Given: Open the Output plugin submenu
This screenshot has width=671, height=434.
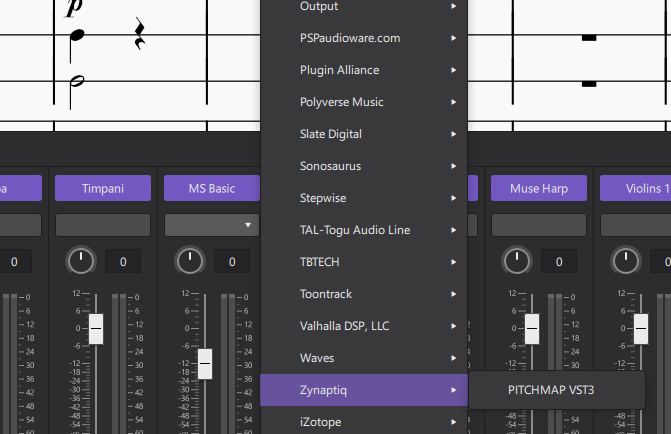Looking at the screenshot, I should pyautogui.click(x=364, y=6).
